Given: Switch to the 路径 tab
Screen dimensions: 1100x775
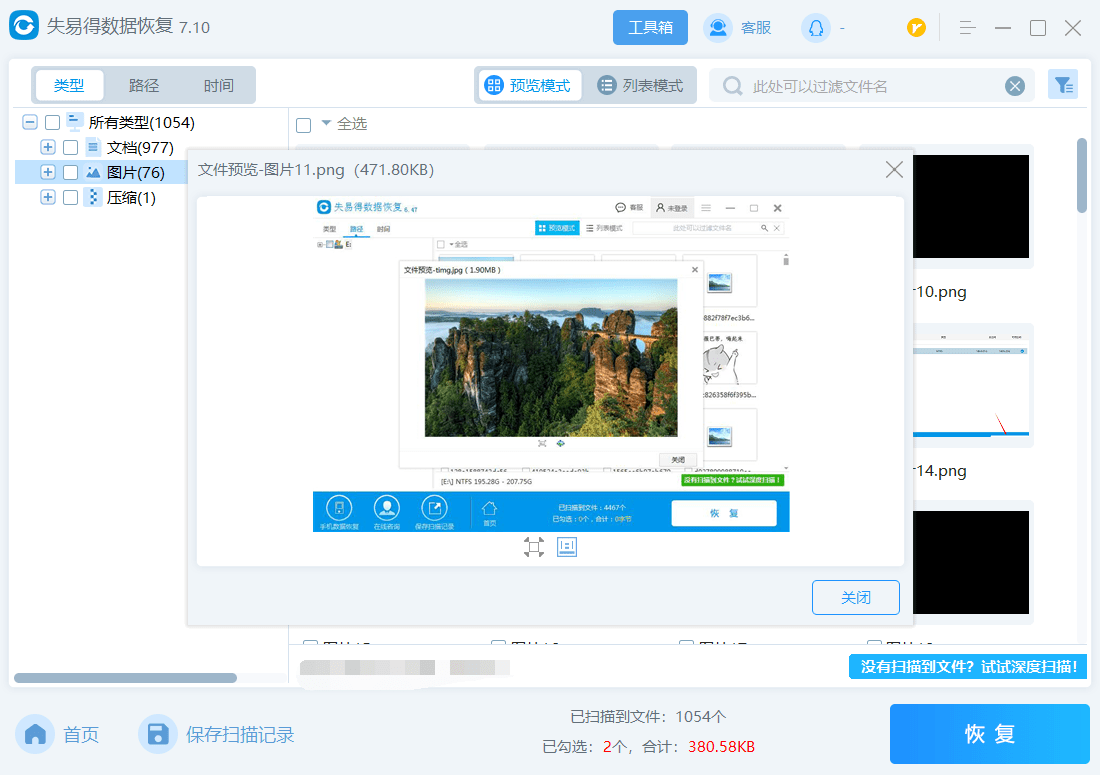Looking at the screenshot, I should pos(144,85).
